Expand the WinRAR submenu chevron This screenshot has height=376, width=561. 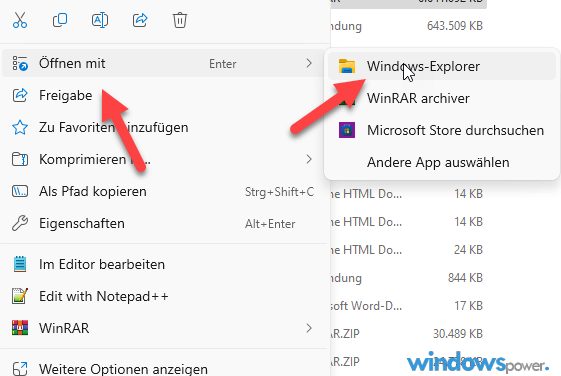[x=309, y=328]
